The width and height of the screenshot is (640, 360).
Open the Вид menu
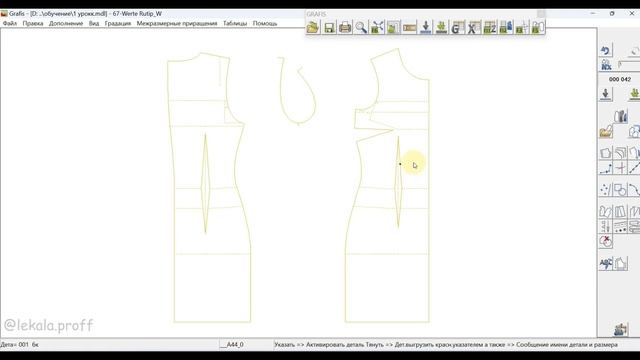[94, 24]
